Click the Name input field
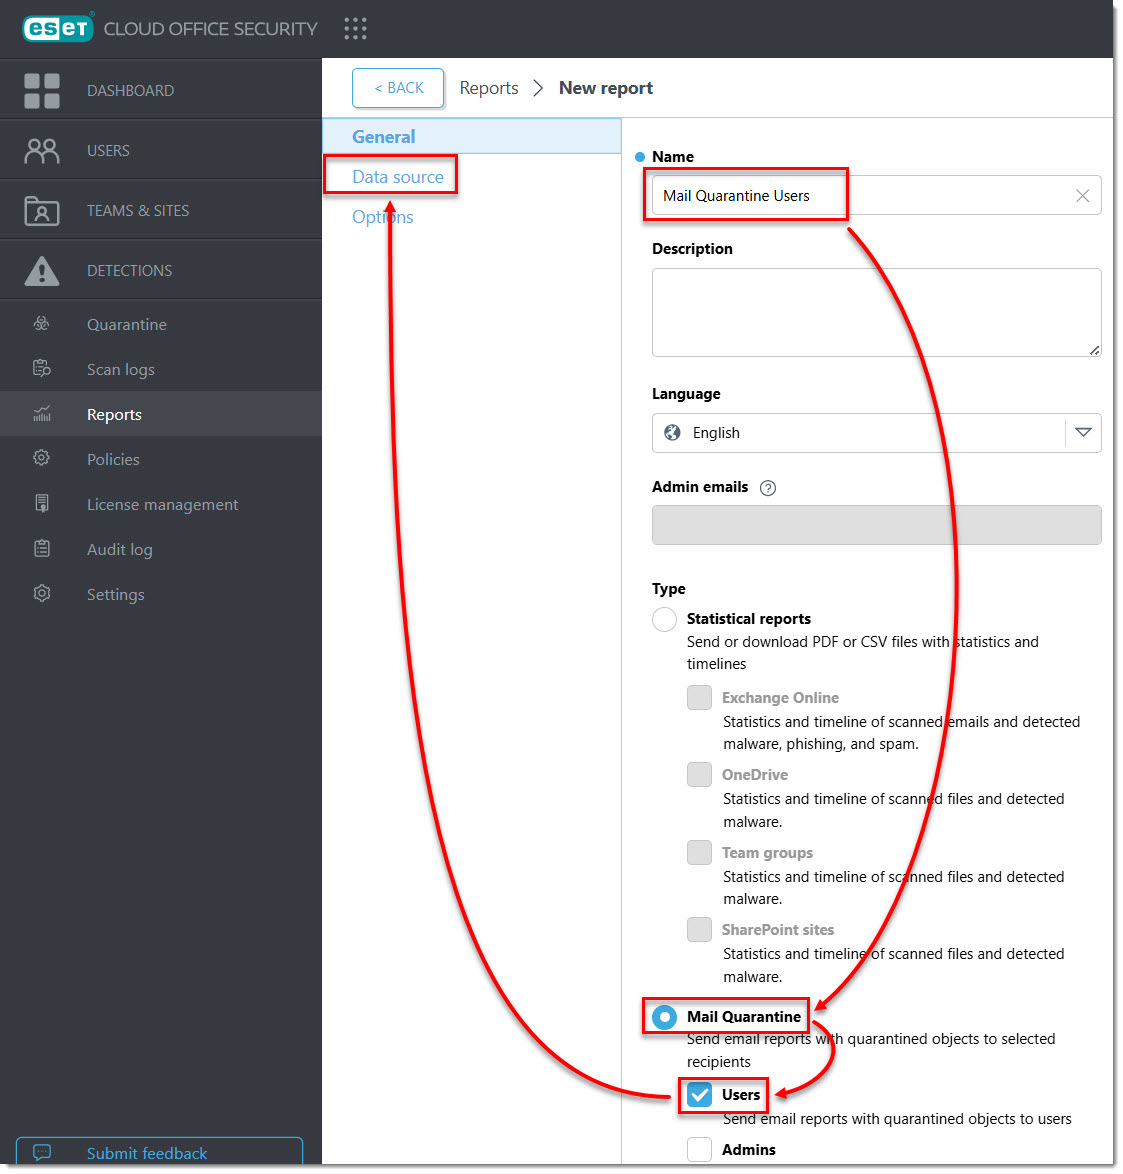The height and width of the screenshot is (1174, 1123). tap(879, 196)
